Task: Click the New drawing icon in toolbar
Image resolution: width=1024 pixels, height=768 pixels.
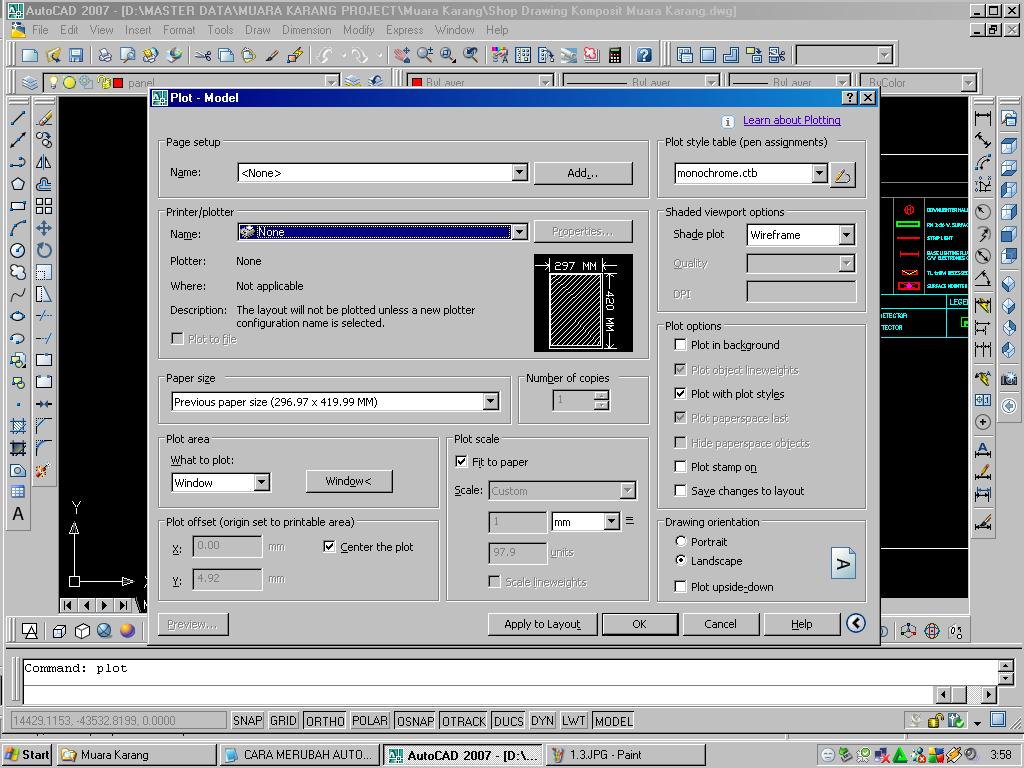Action: [x=30, y=56]
